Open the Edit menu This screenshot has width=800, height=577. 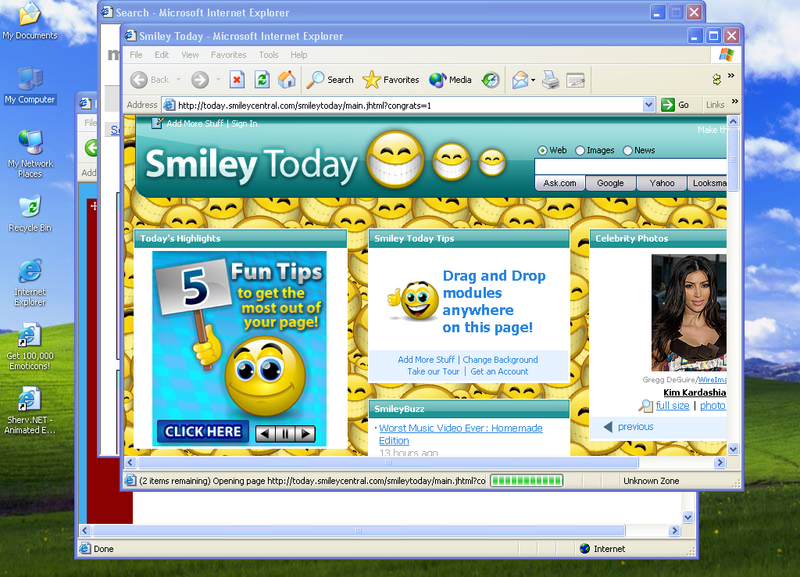[x=162, y=55]
